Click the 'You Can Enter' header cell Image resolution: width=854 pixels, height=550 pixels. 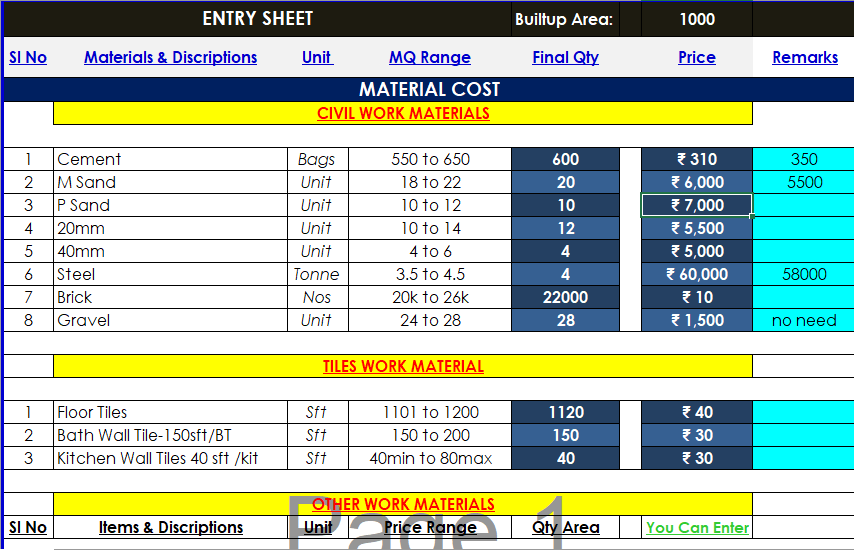697,527
